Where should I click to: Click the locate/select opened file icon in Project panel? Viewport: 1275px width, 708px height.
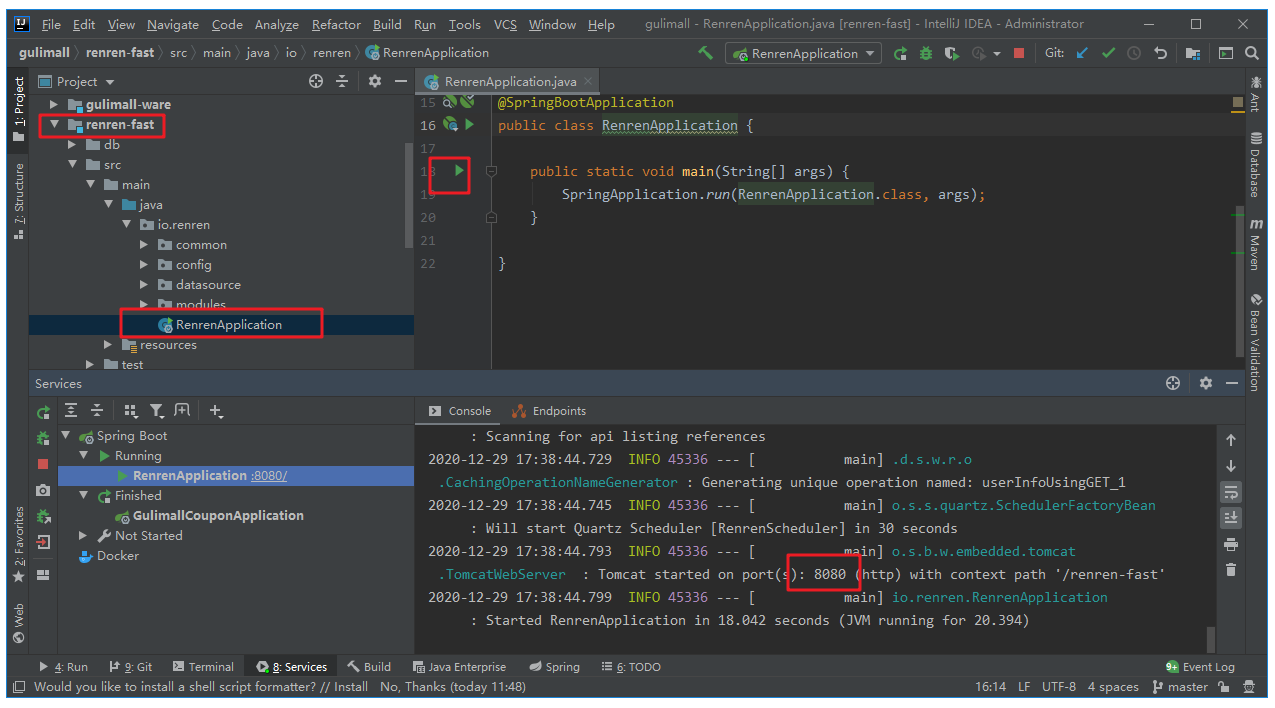316,81
